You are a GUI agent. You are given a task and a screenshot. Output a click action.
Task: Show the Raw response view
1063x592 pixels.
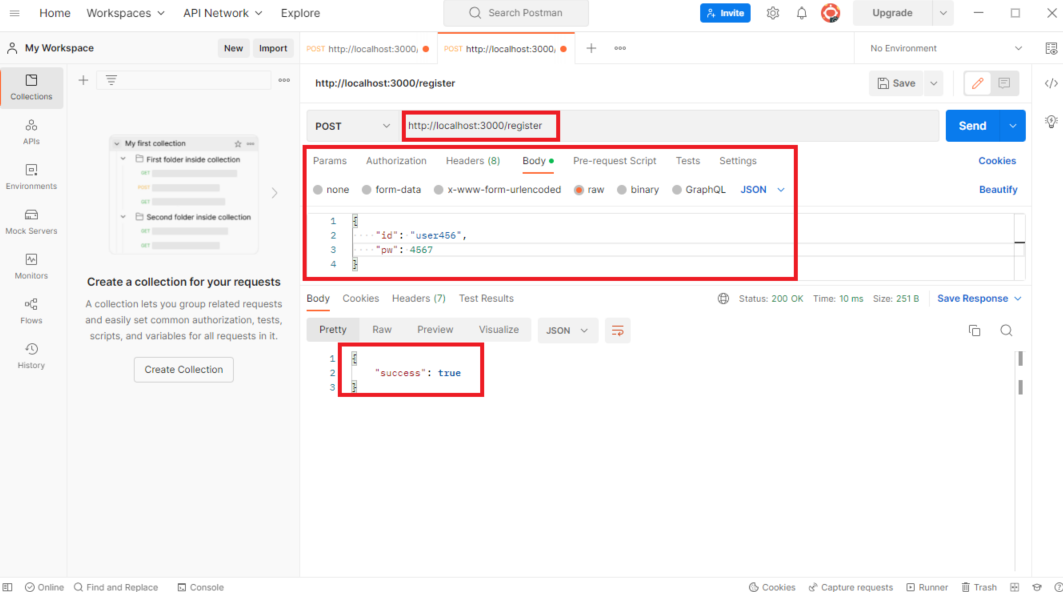pyautogui.click(x=382, y=330)
